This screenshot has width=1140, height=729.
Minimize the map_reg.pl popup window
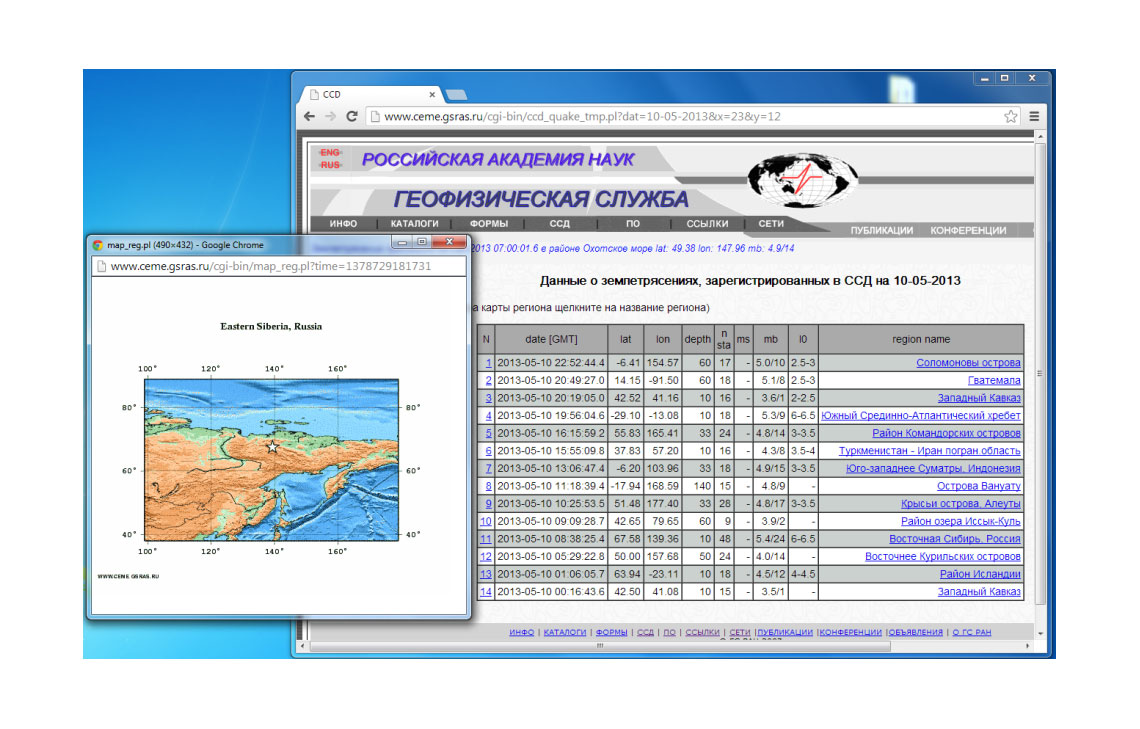click(x=402, y=241)
